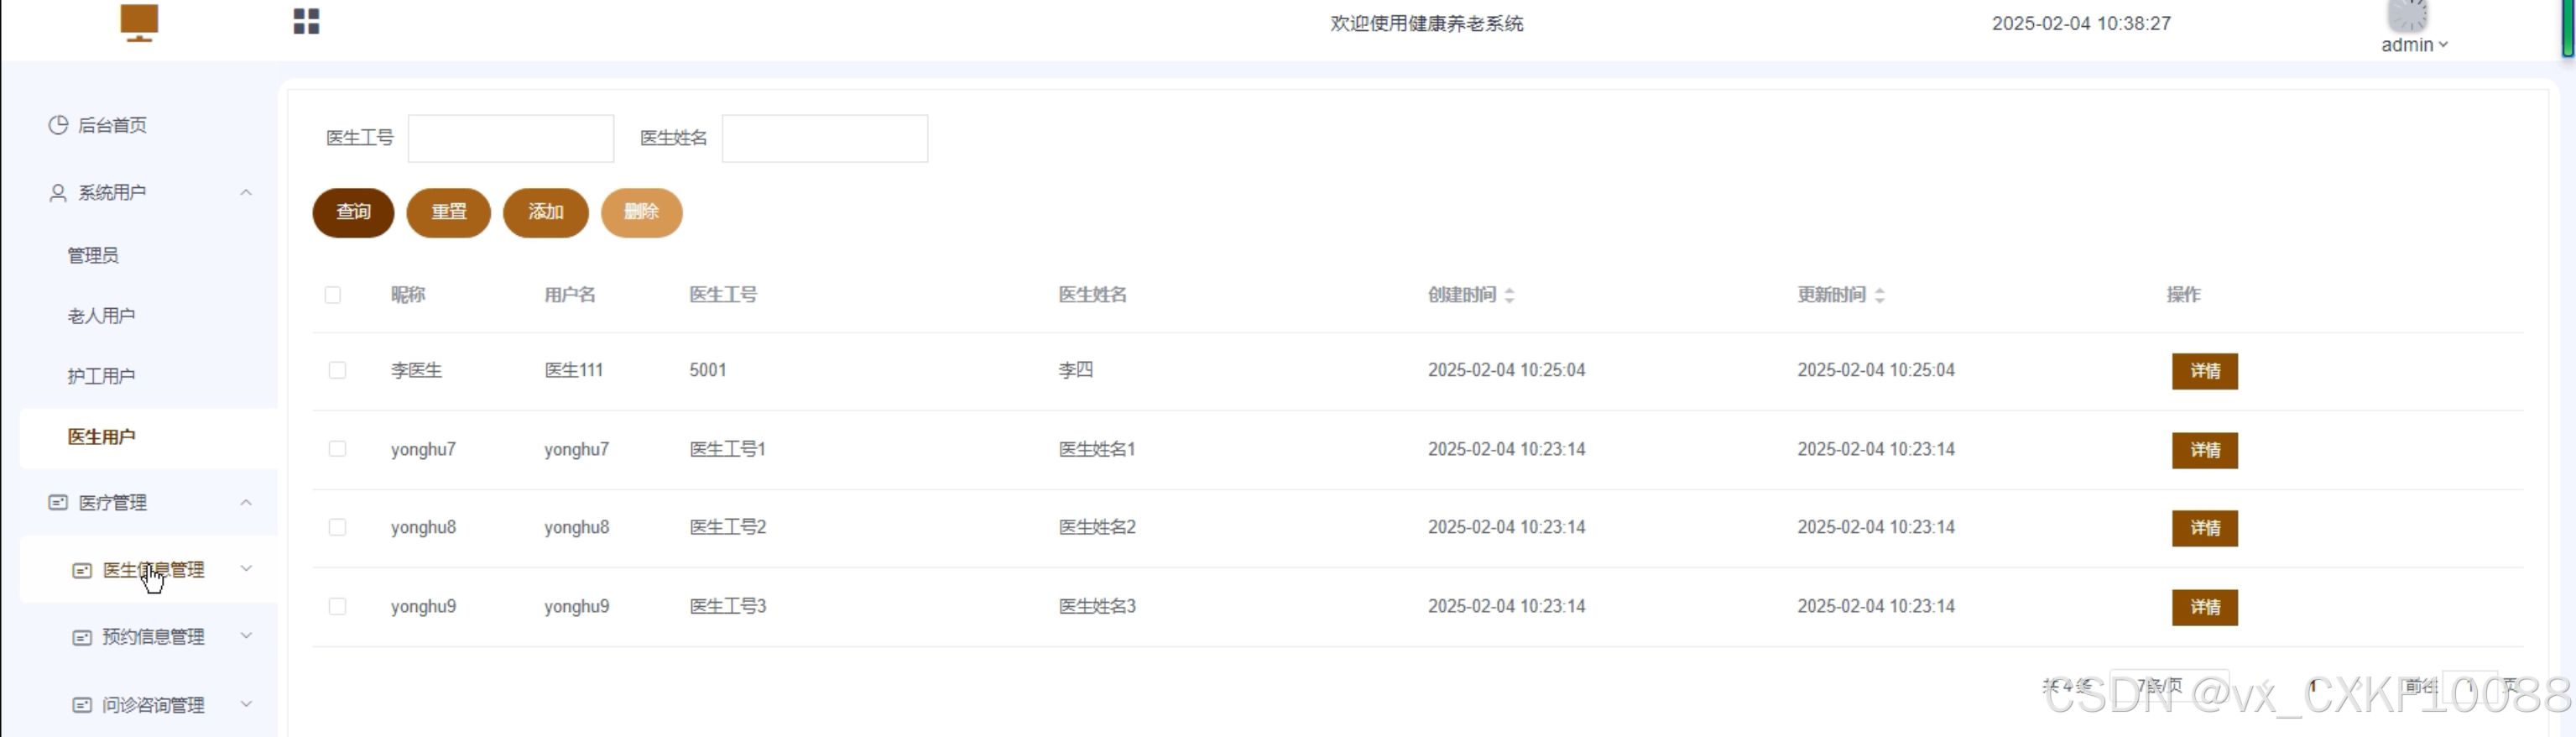Open 详情 for the yonghu8 row
This screenshot has height=737, width=2576.
pyautogui.click(x=2204, y=528)
